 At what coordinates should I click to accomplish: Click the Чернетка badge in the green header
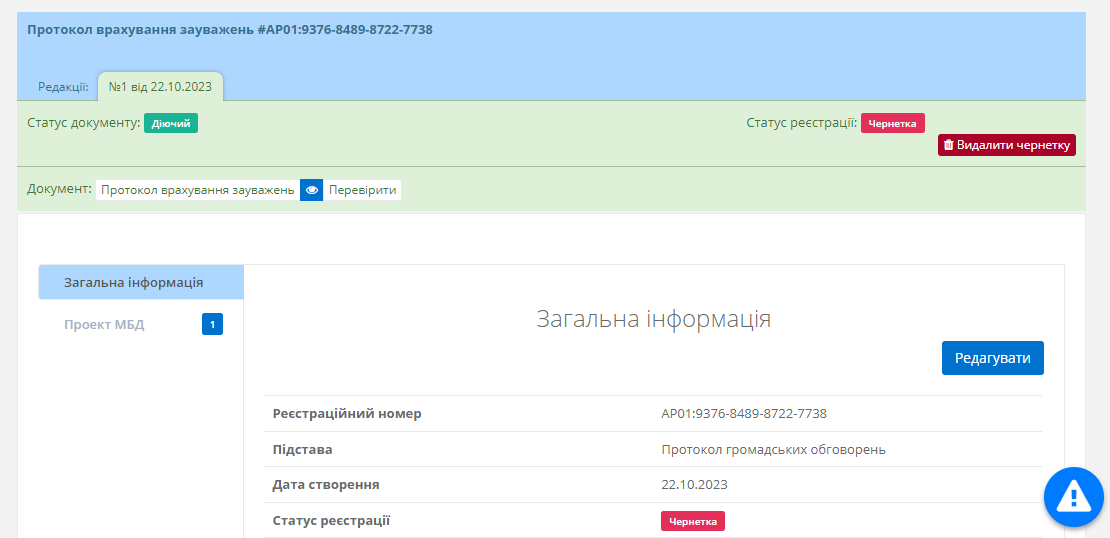[893, 123]
